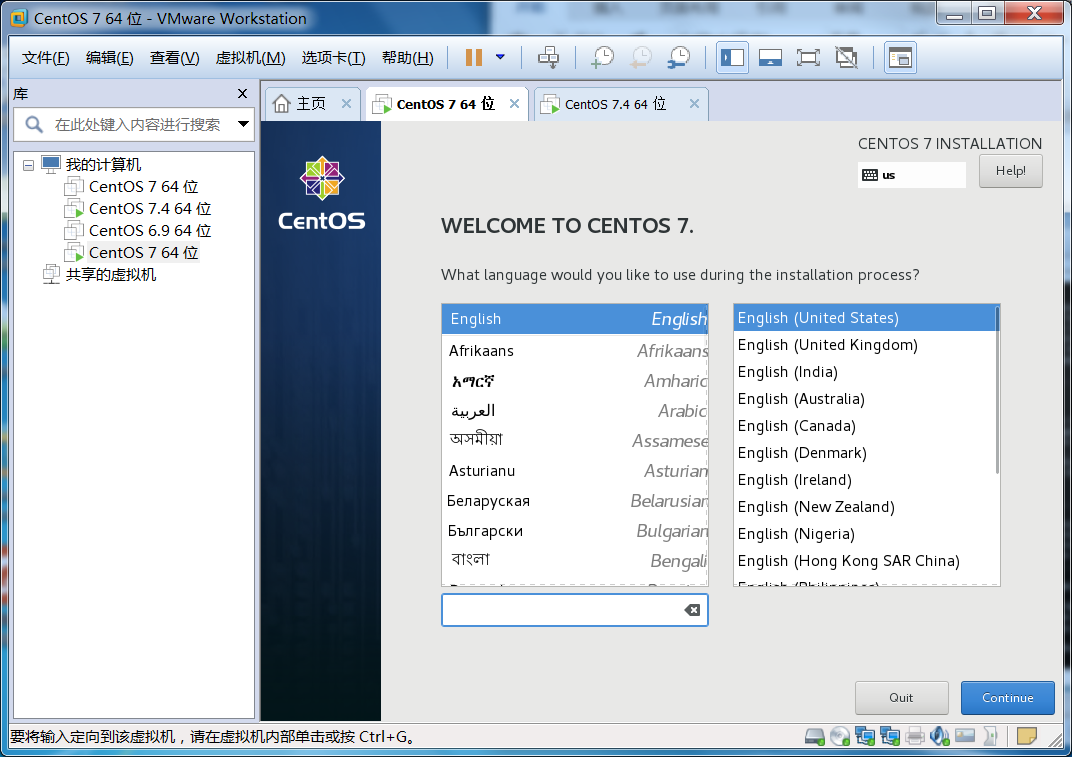The height and width of the screenshot is (757, 1072).
Task: Click the us keyboard layout indicator
Action: [911, 175]
